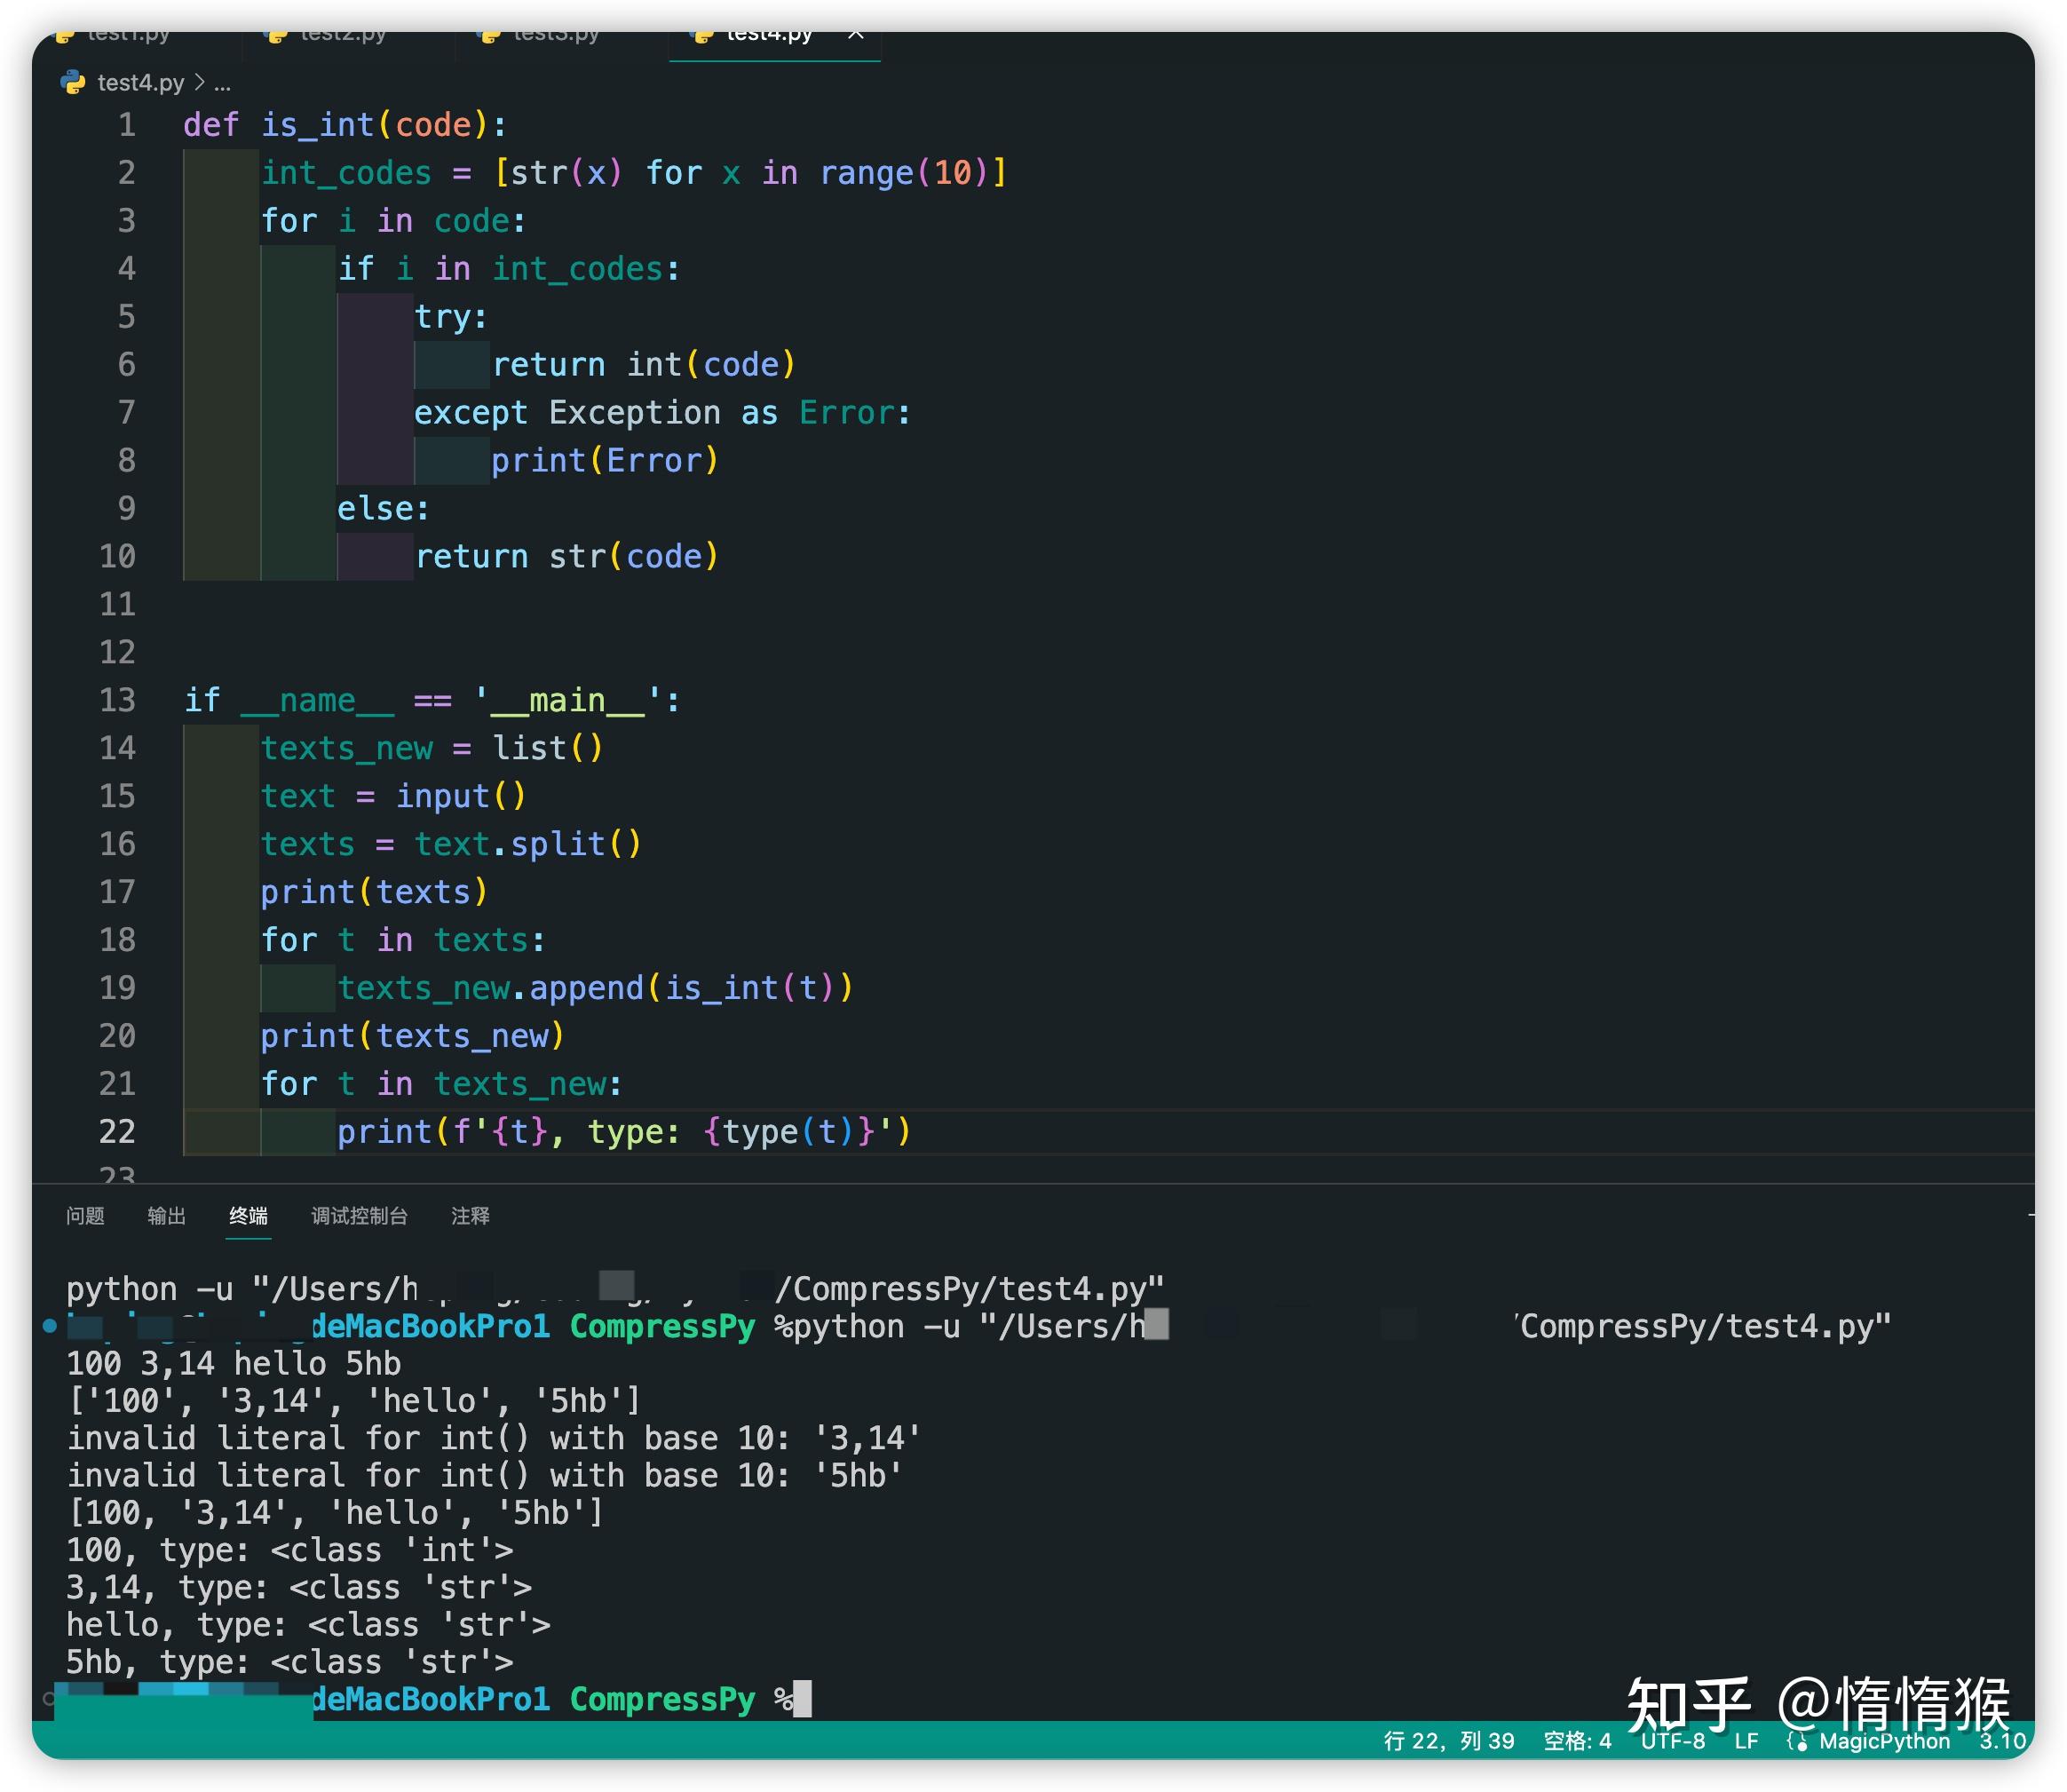Click 'text = input()' on line 15

coord(393,796)
